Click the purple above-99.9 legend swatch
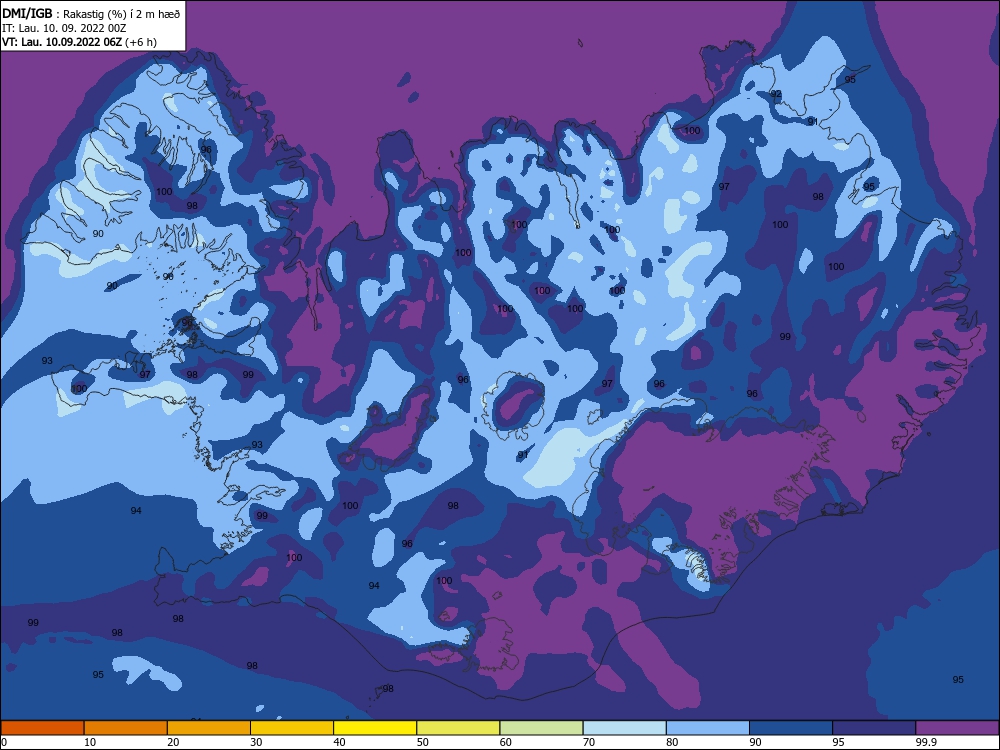 (x=957, y=728)
